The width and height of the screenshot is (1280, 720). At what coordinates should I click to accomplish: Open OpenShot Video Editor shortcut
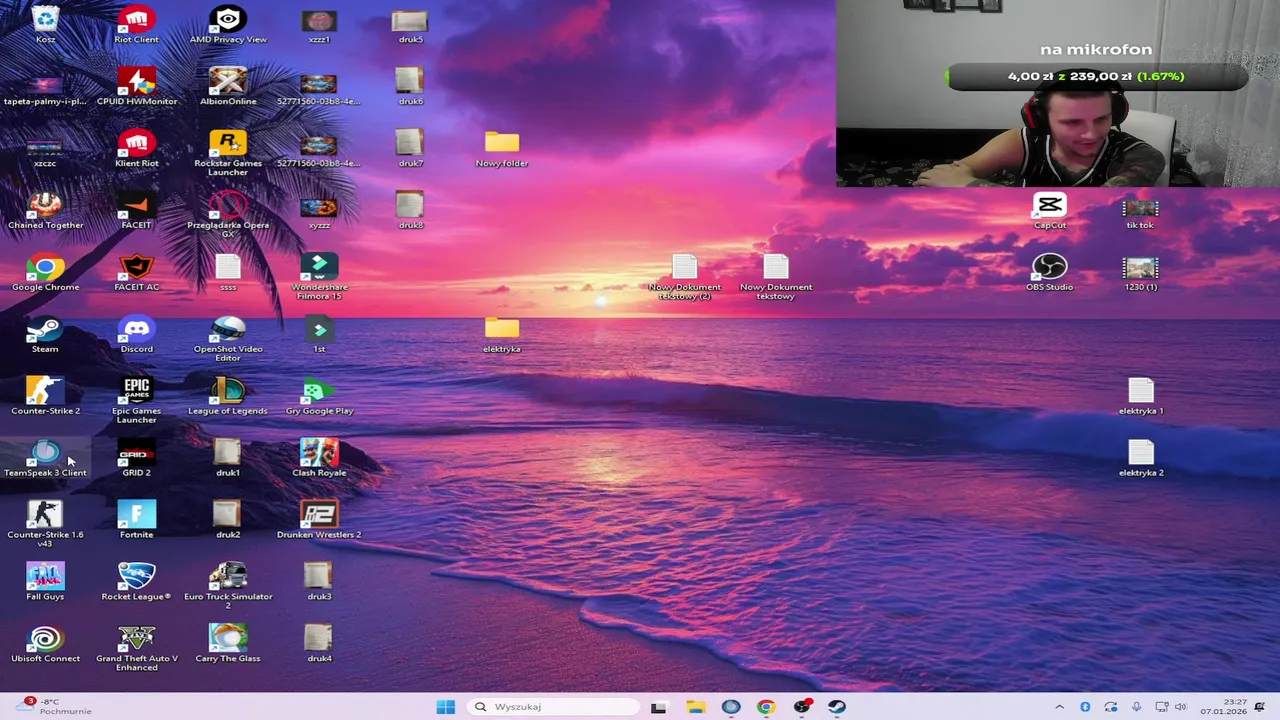point(228,340)
